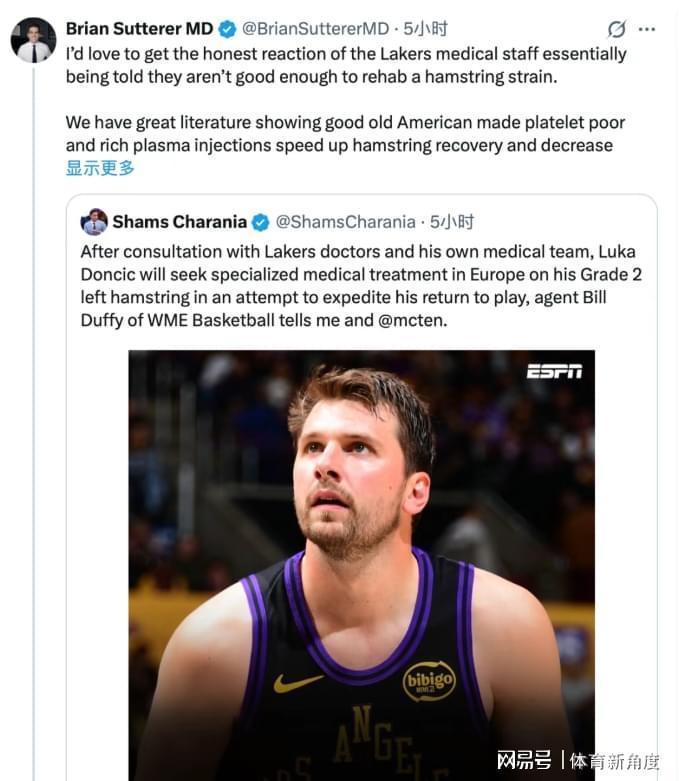Image resolution: width=679 pixels, height=781 pixels.
Task: Click the 5小时 timestamp on Brian's tweet
Action: (x=425, y=29)
